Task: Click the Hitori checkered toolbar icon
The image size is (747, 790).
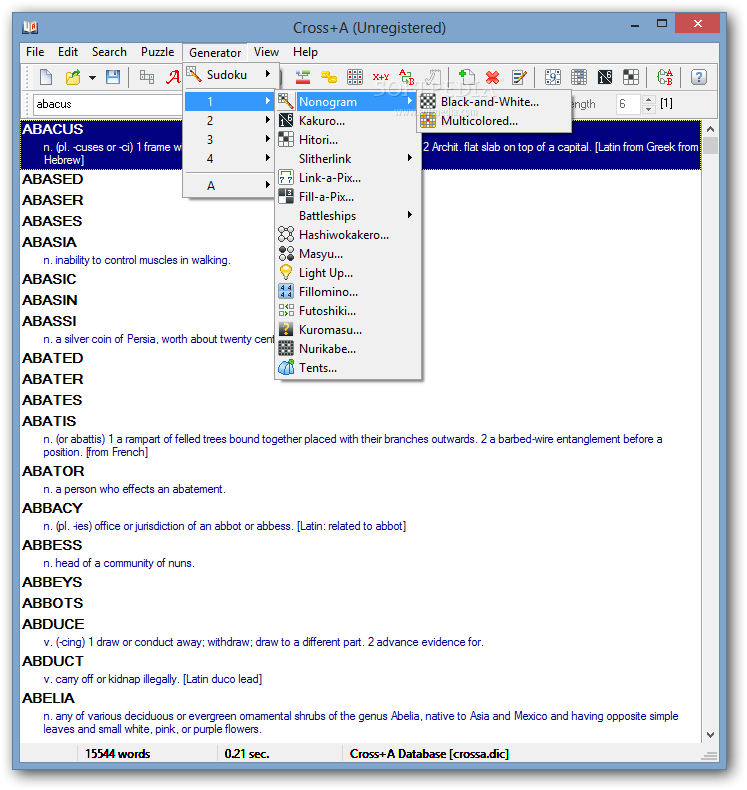Action: (631, 77)
